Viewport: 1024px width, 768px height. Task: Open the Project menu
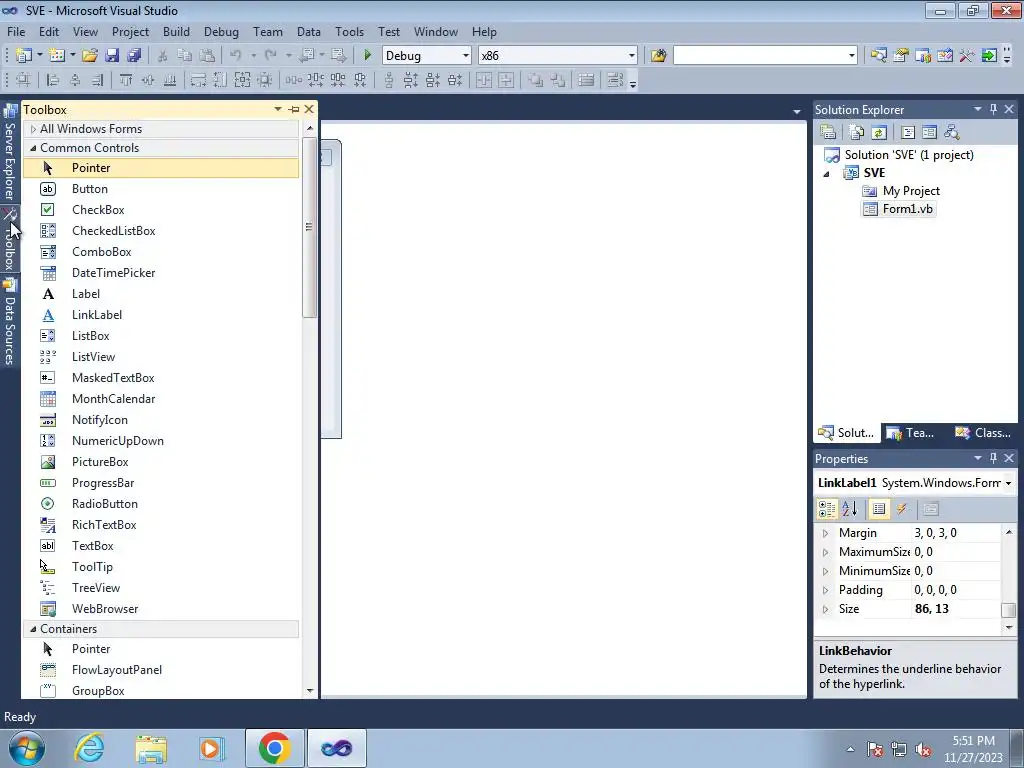[x=130, y=32]
